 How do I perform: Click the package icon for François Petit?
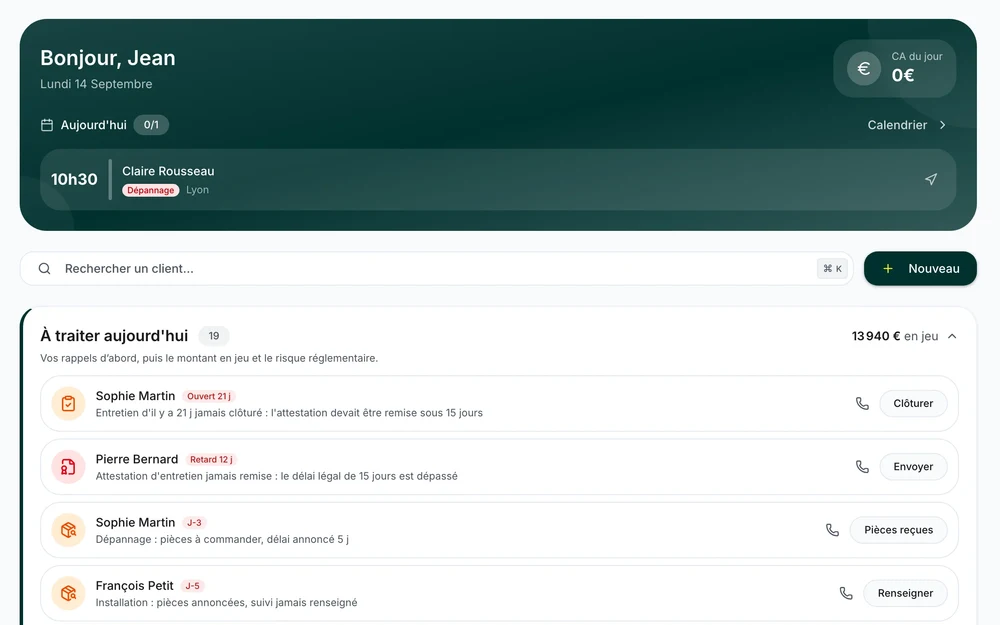click(x=68, y=592)
